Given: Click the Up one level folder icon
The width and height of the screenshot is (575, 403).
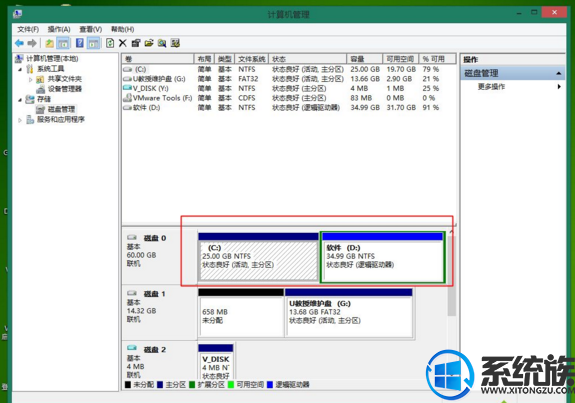Looking at the screenshot, I should pyautogui.click(x=49, y=43).
